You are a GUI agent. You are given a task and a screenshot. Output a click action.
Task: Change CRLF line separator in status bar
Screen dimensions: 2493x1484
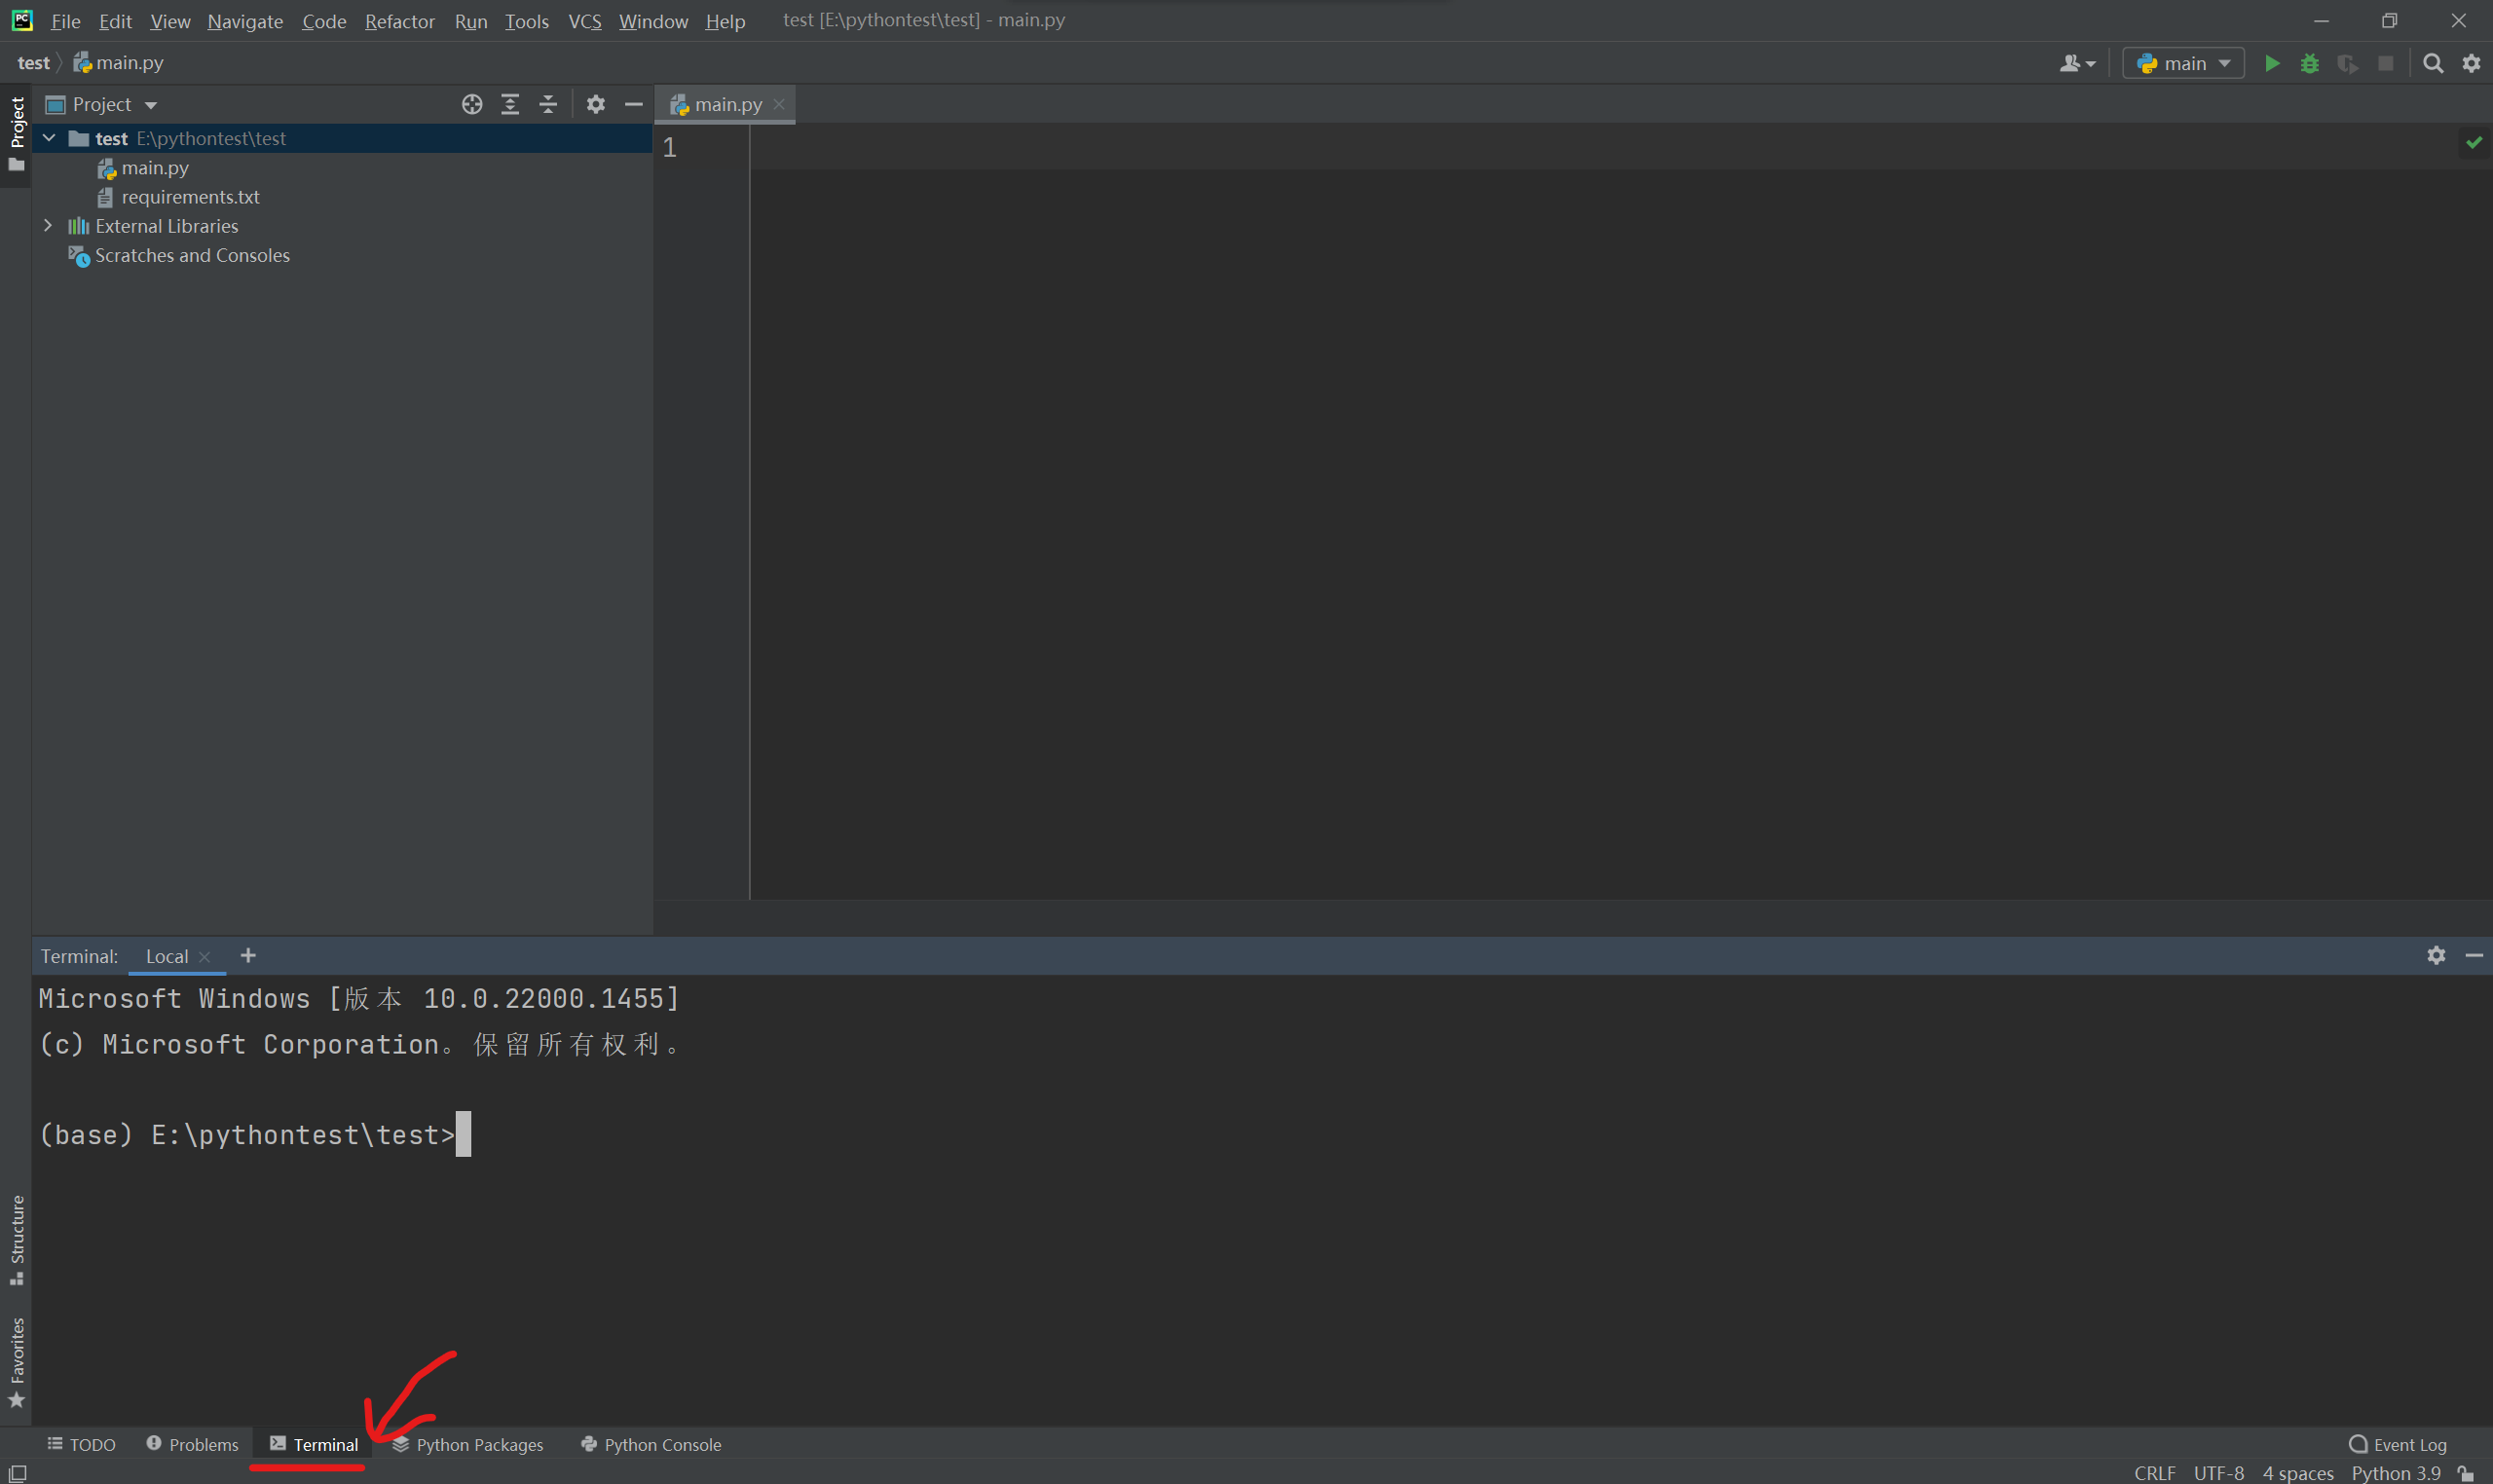[2155, 1473]
